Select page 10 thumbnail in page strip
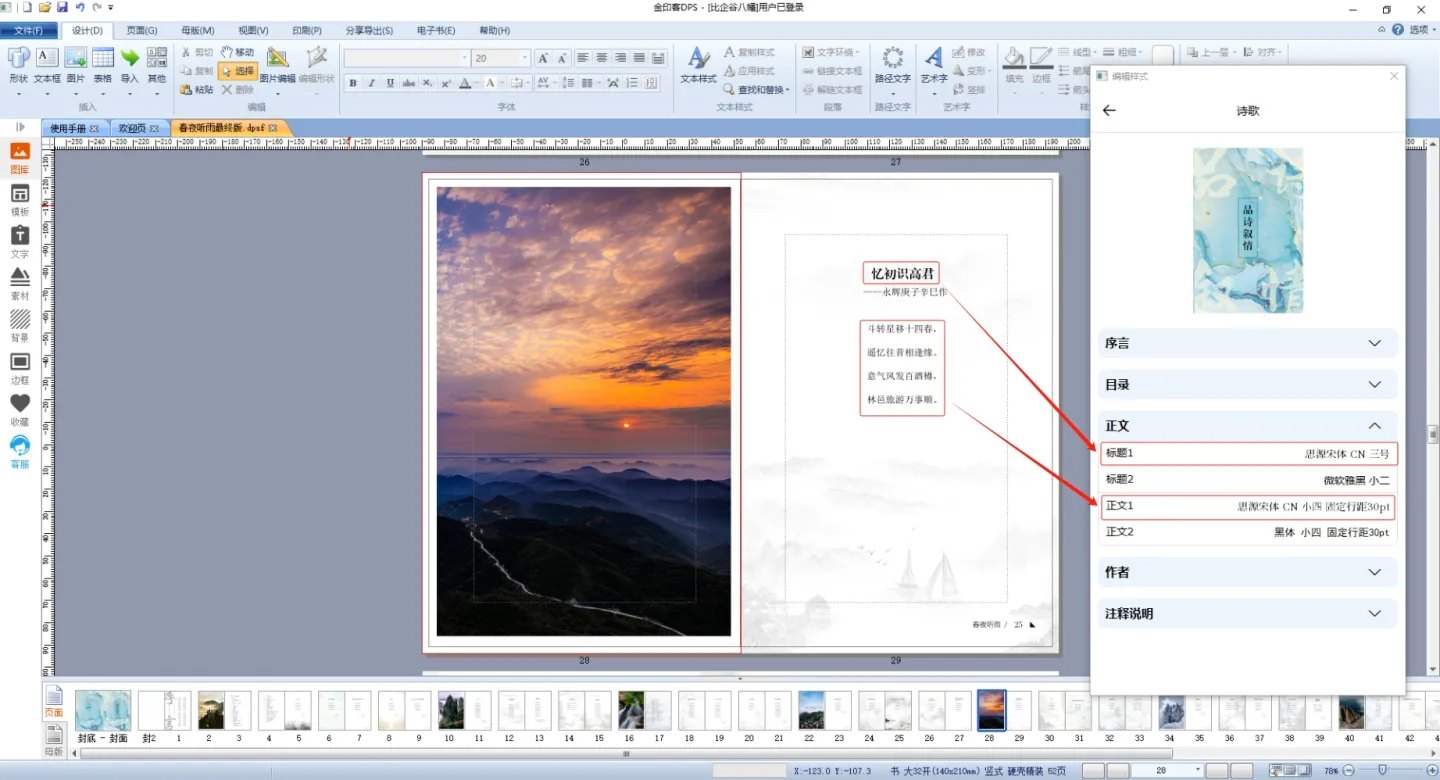 (x=451, y=711)
